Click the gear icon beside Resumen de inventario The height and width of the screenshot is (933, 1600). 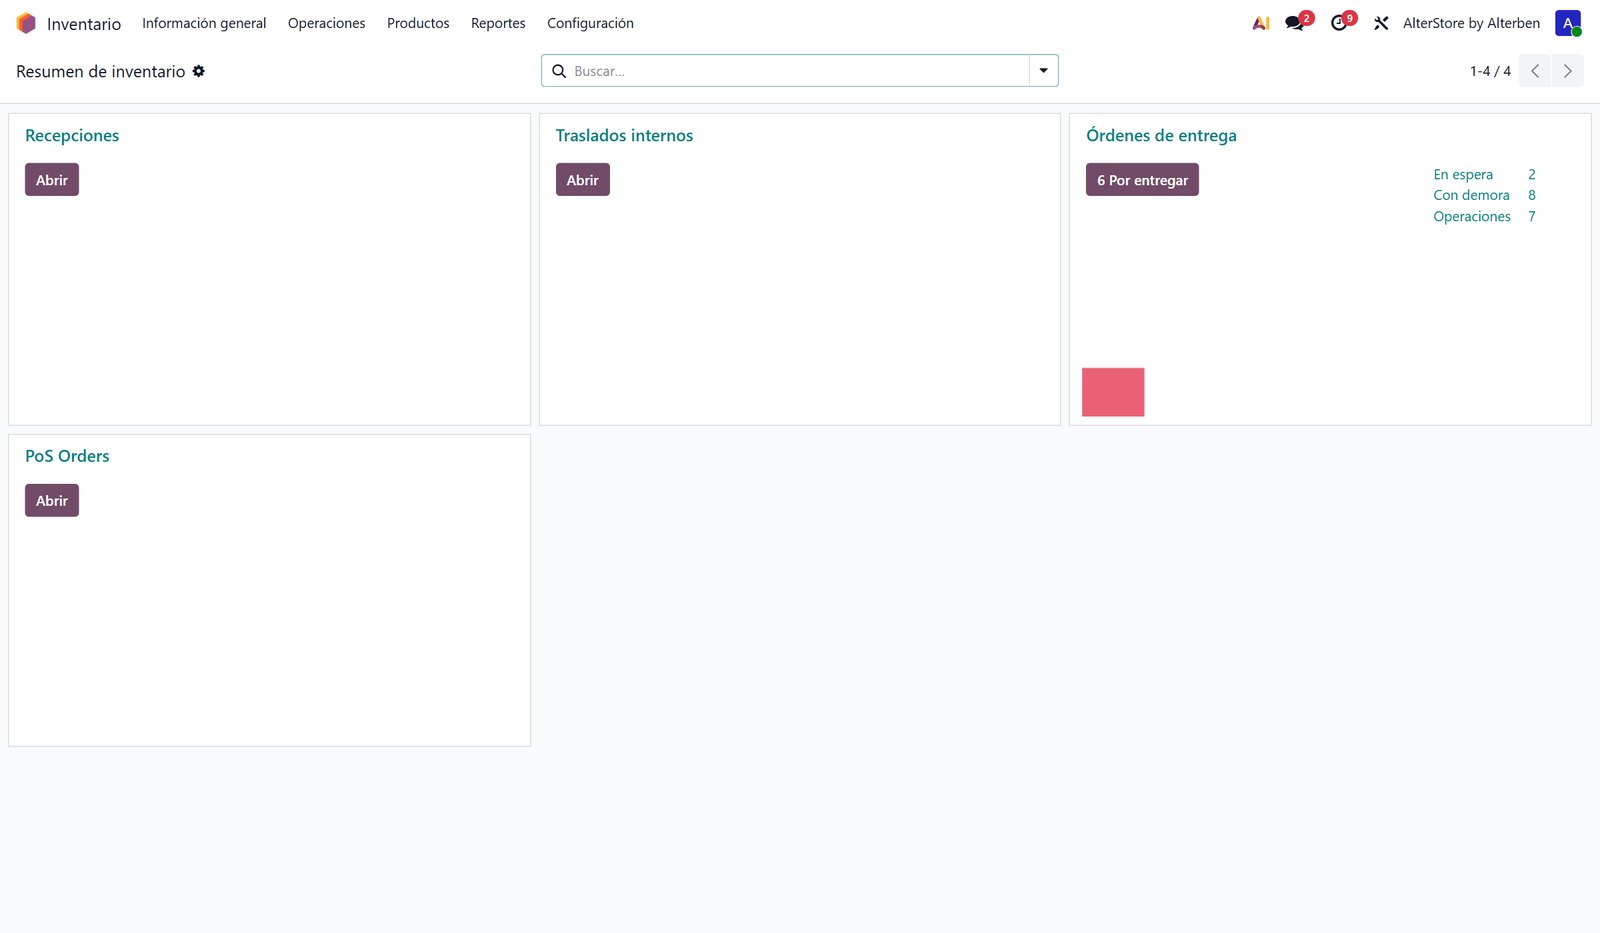[x=199, y=71]
